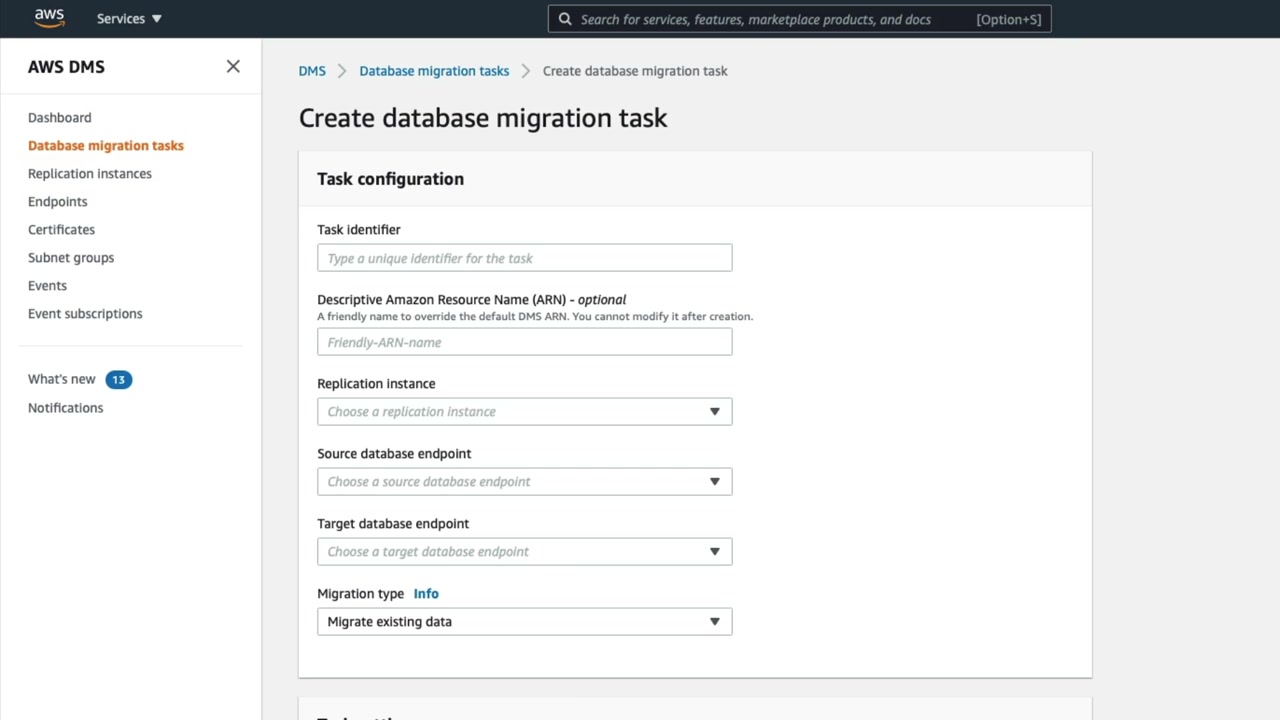Click the DMS breadcrumb link
Screen dimensions: 1280x720
click(312, 71)
